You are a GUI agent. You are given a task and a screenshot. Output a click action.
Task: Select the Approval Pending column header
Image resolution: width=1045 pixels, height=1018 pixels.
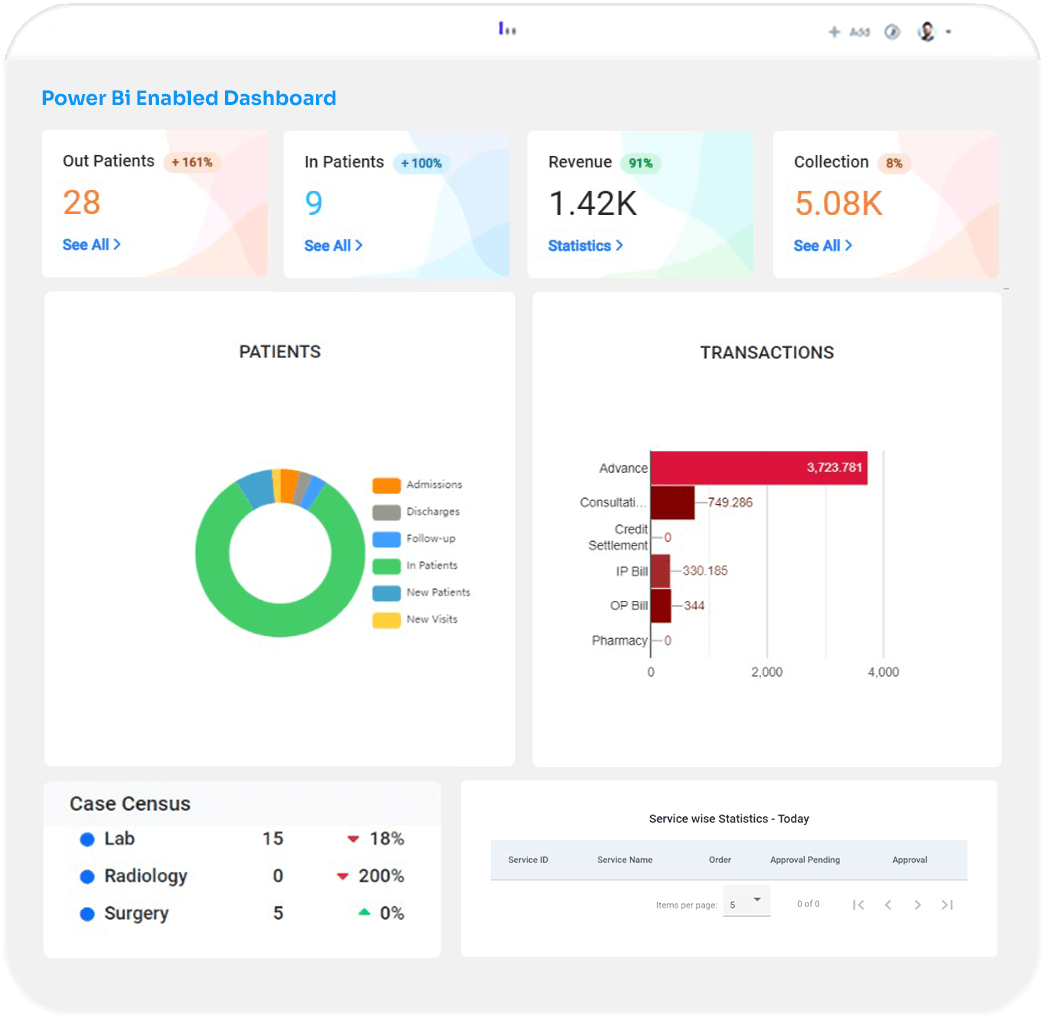pos(804,860)
